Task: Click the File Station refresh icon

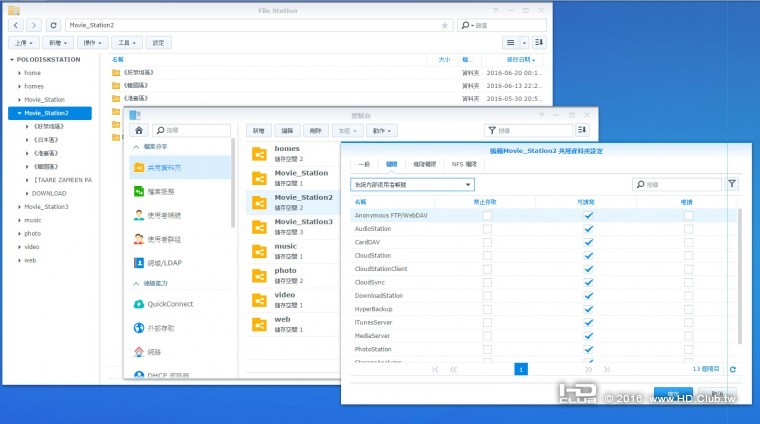Action: (x=53, y=24)
